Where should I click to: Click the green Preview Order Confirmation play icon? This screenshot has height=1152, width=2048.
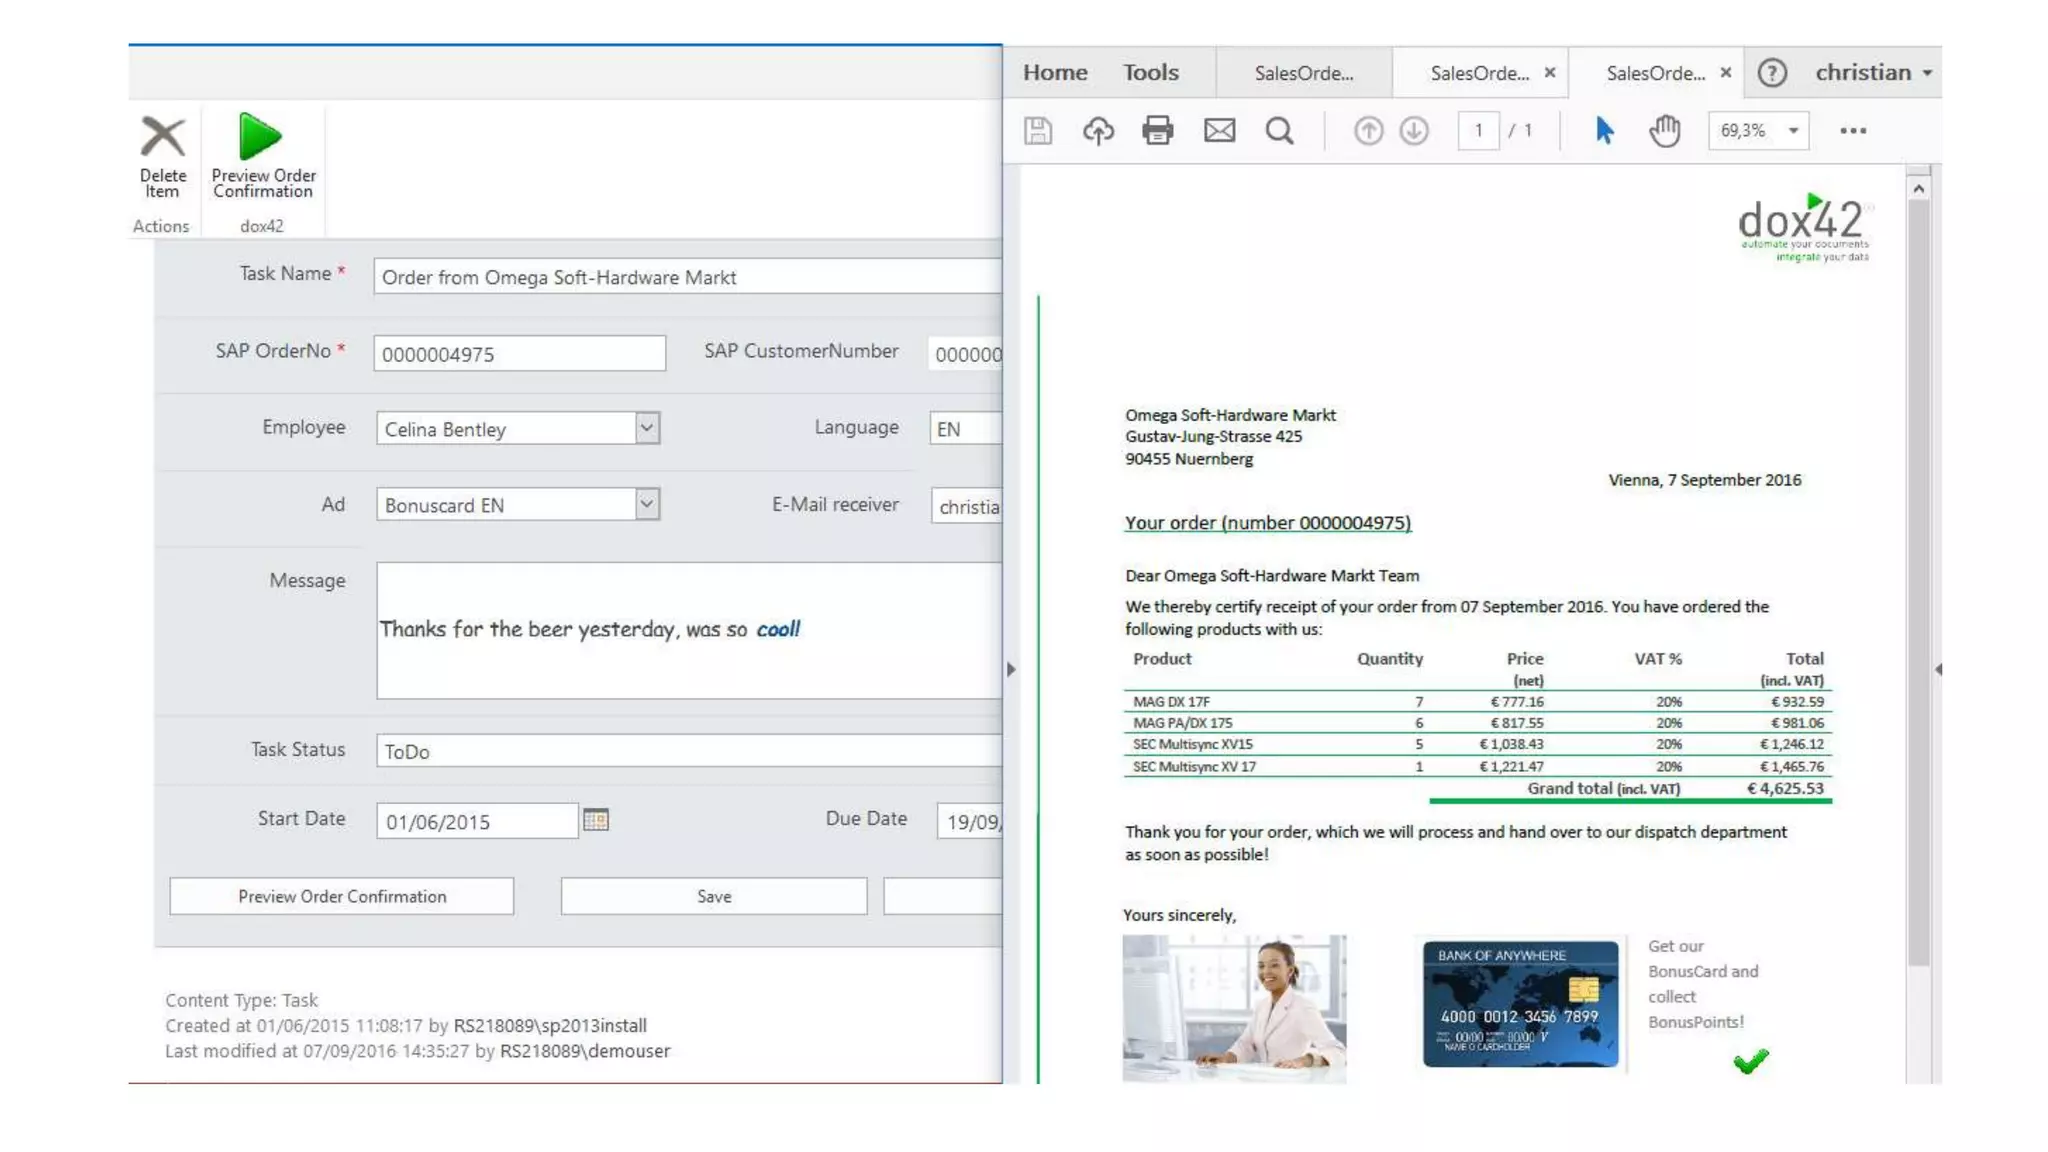point(260,136)
